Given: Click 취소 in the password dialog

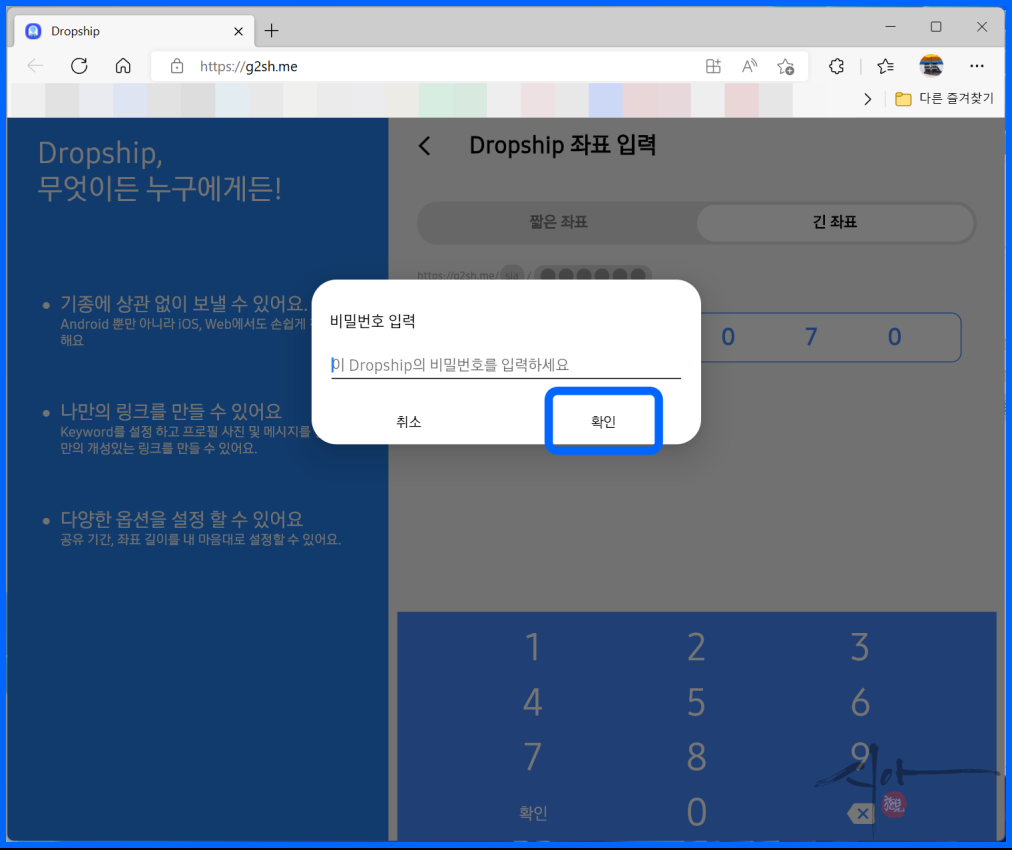Looking at the screenshot, I should point(409,421).
